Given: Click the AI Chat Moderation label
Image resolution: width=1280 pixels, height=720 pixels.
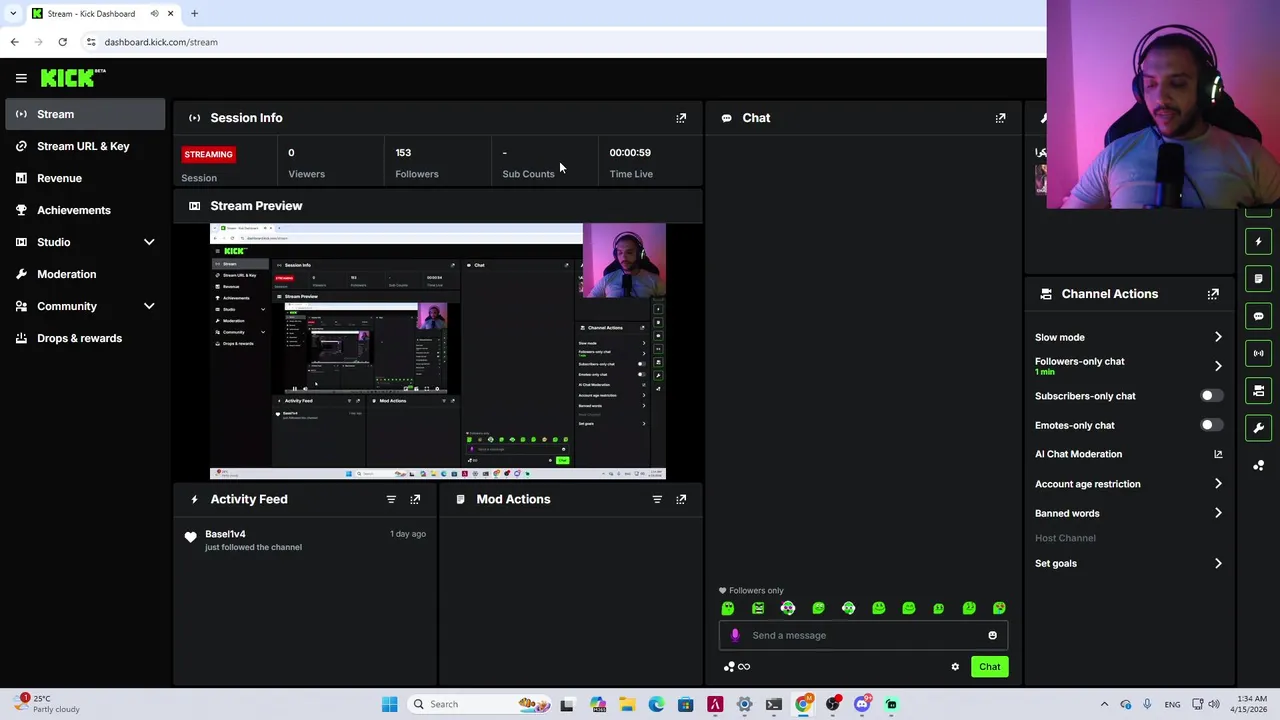Looking at the screenshot, I should 1078,454.
